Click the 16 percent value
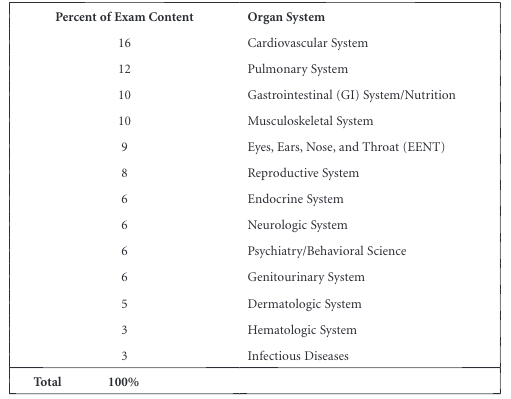This screenshot has width=511, height=399. point(124,43)
